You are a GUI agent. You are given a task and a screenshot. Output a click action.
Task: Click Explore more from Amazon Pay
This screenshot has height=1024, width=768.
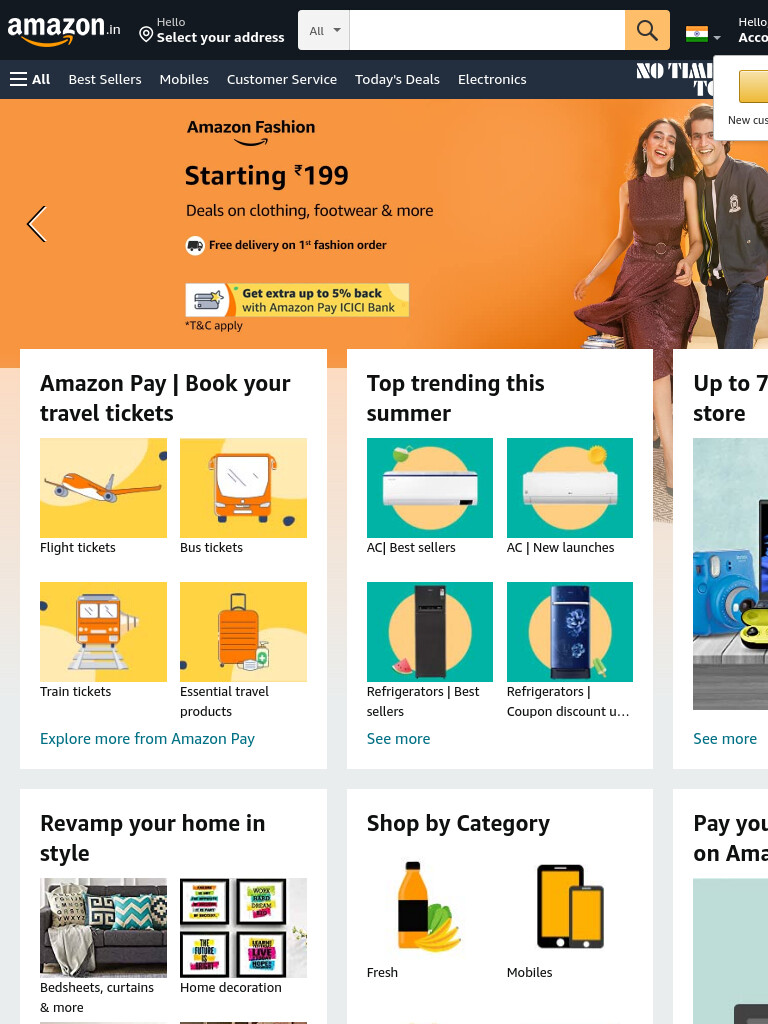148,739
